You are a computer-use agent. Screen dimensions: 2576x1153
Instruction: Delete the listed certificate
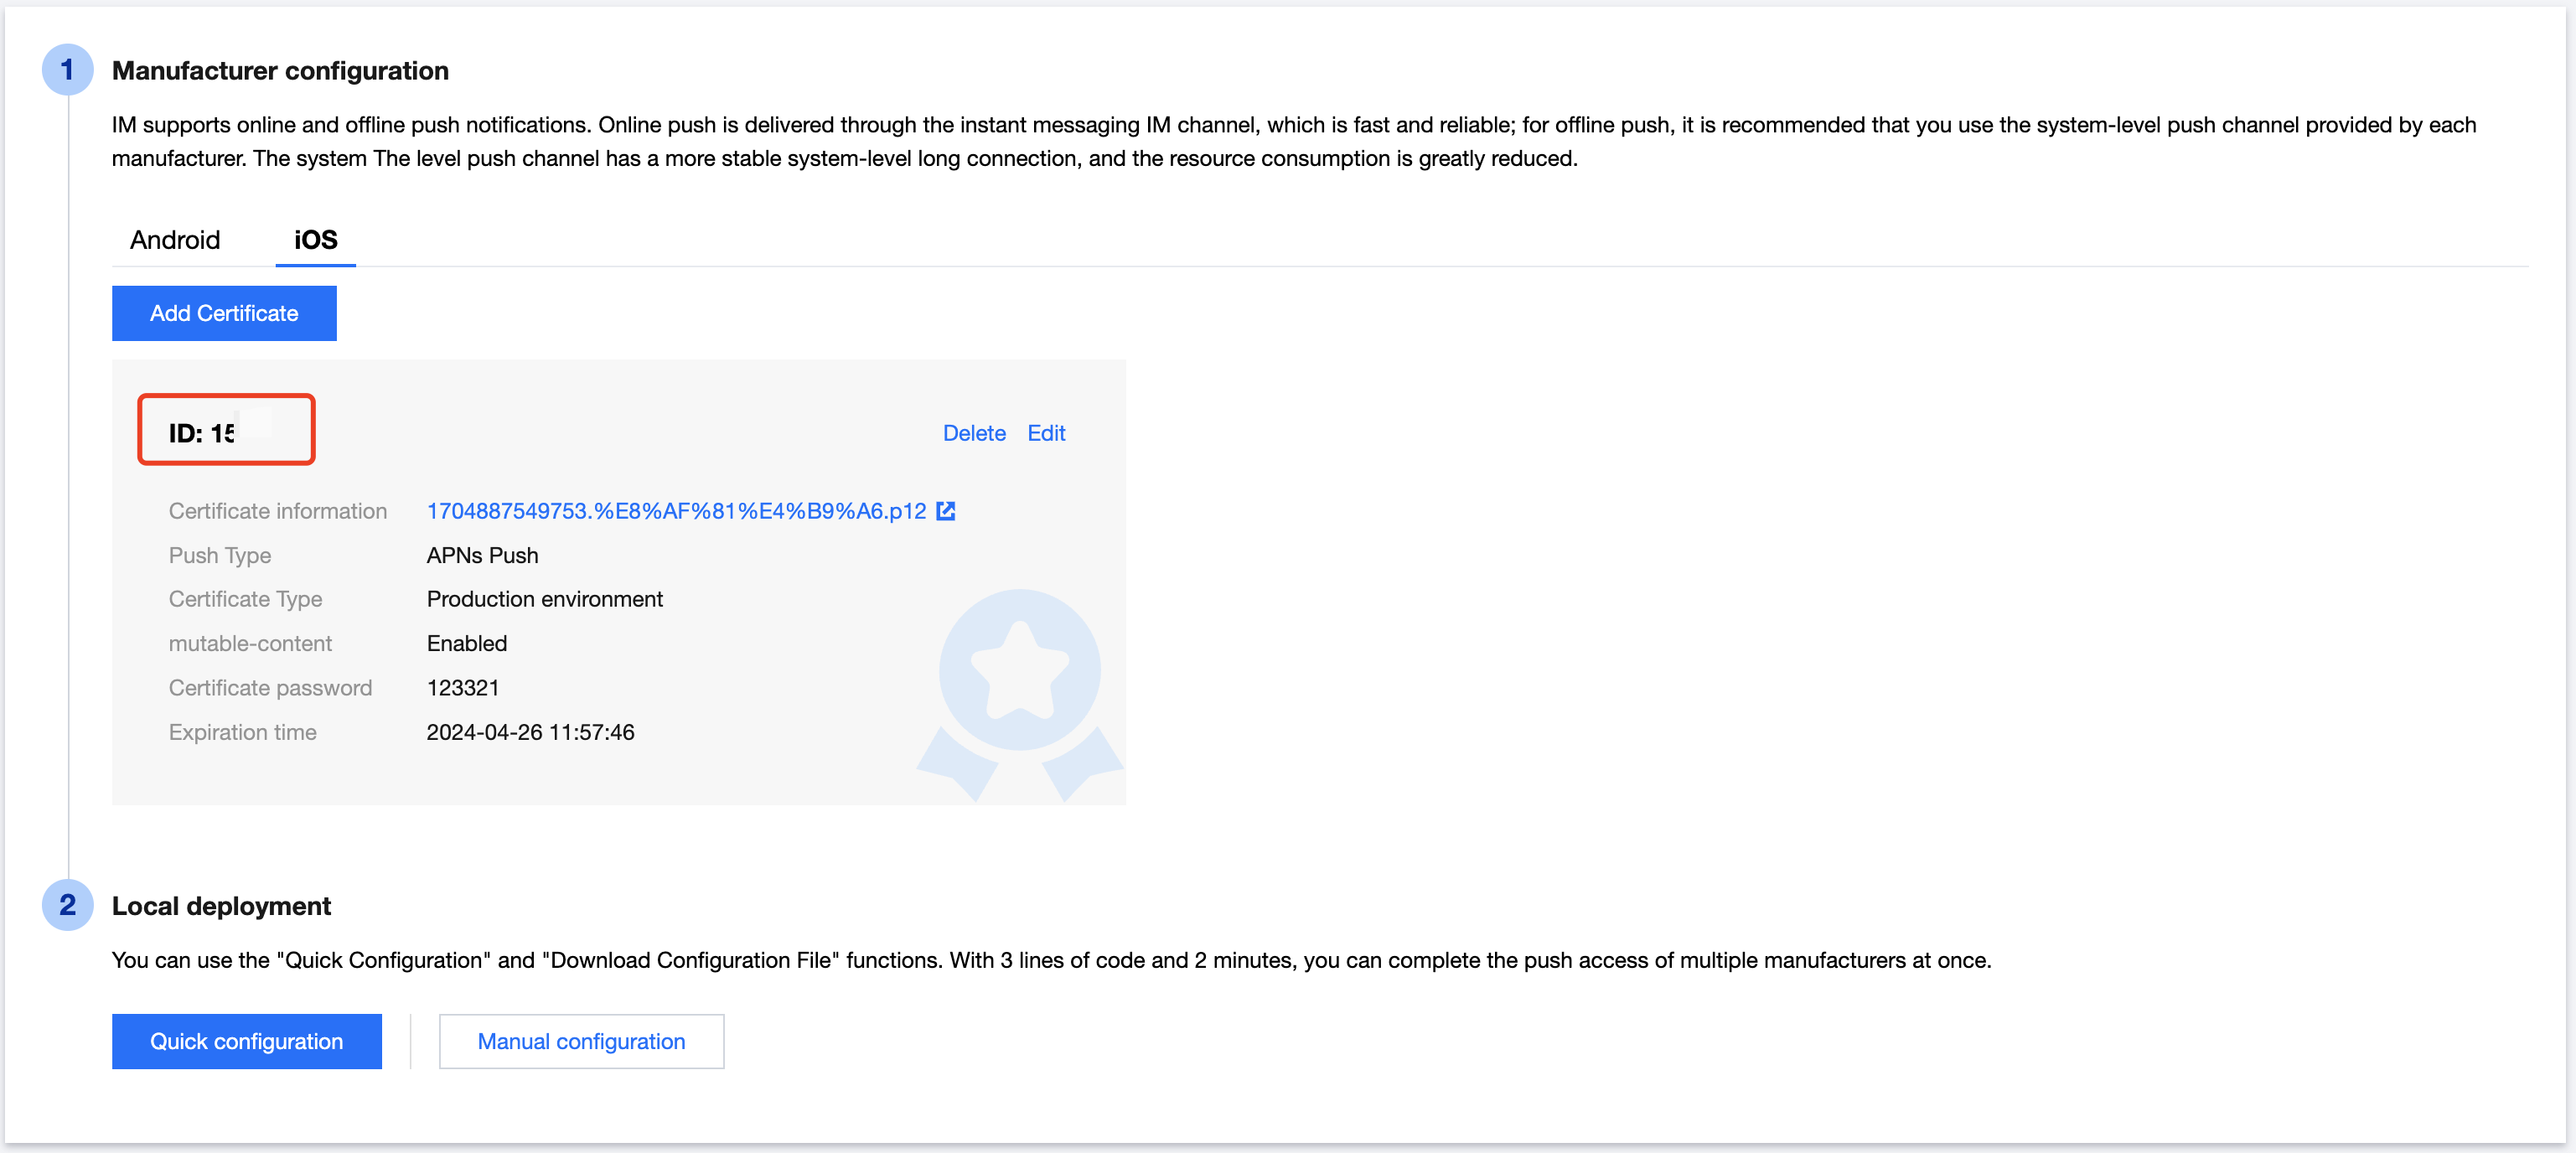973,433
